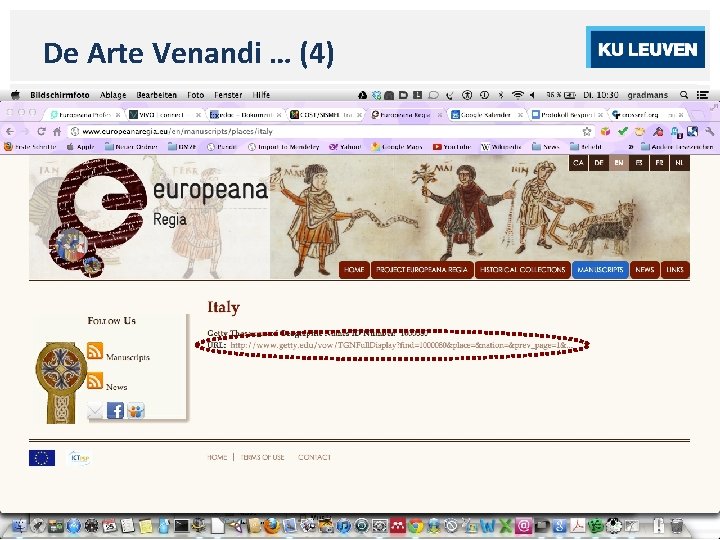Image resolution: width=720 pixels, height=540 pixels.
Task: Select the NL language button
Action: point(680,163)
